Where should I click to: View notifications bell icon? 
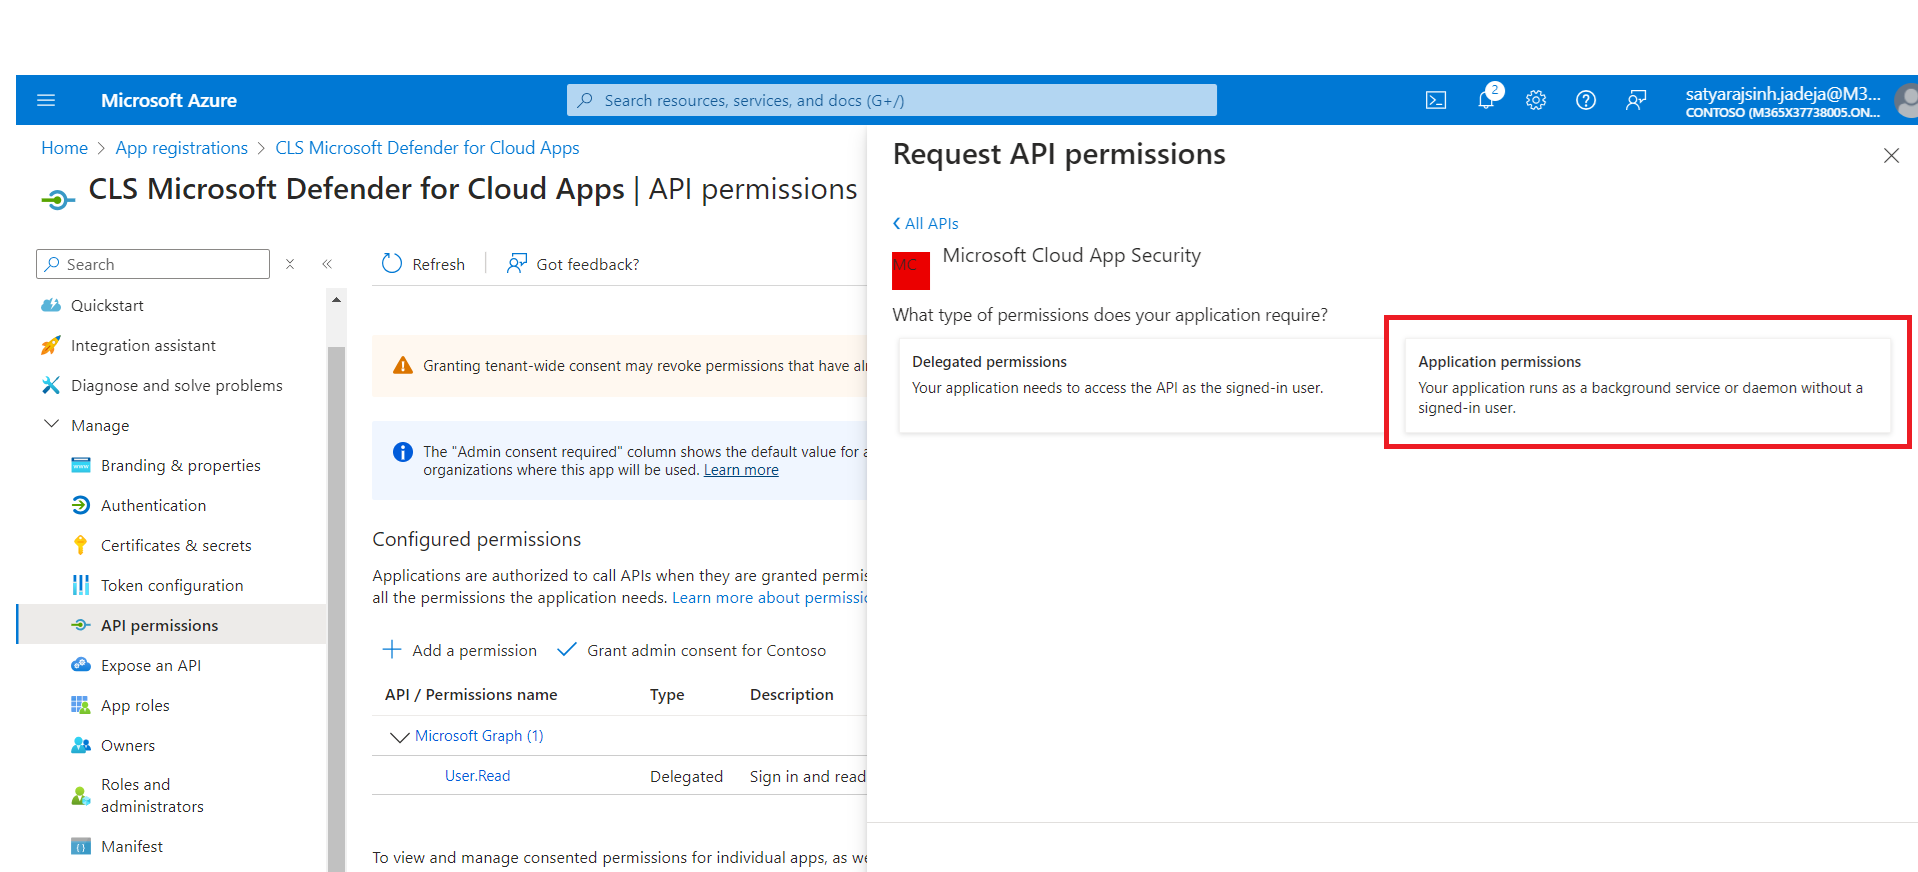(1487, 99)
